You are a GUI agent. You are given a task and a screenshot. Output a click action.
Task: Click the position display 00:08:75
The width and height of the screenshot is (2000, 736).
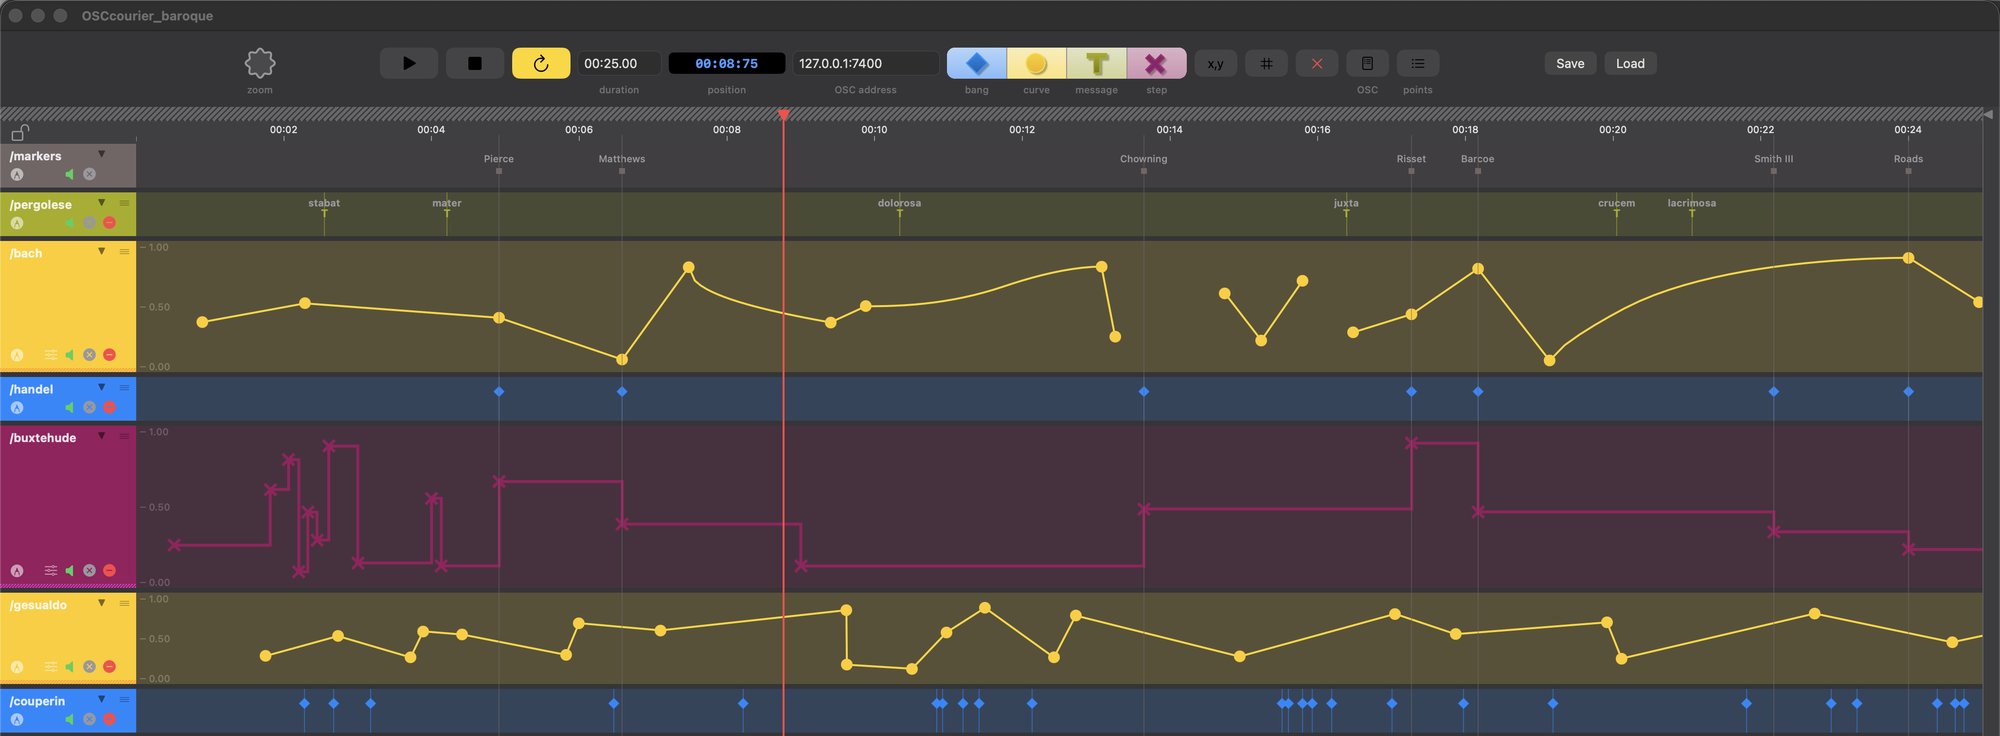tap(727, 63)
